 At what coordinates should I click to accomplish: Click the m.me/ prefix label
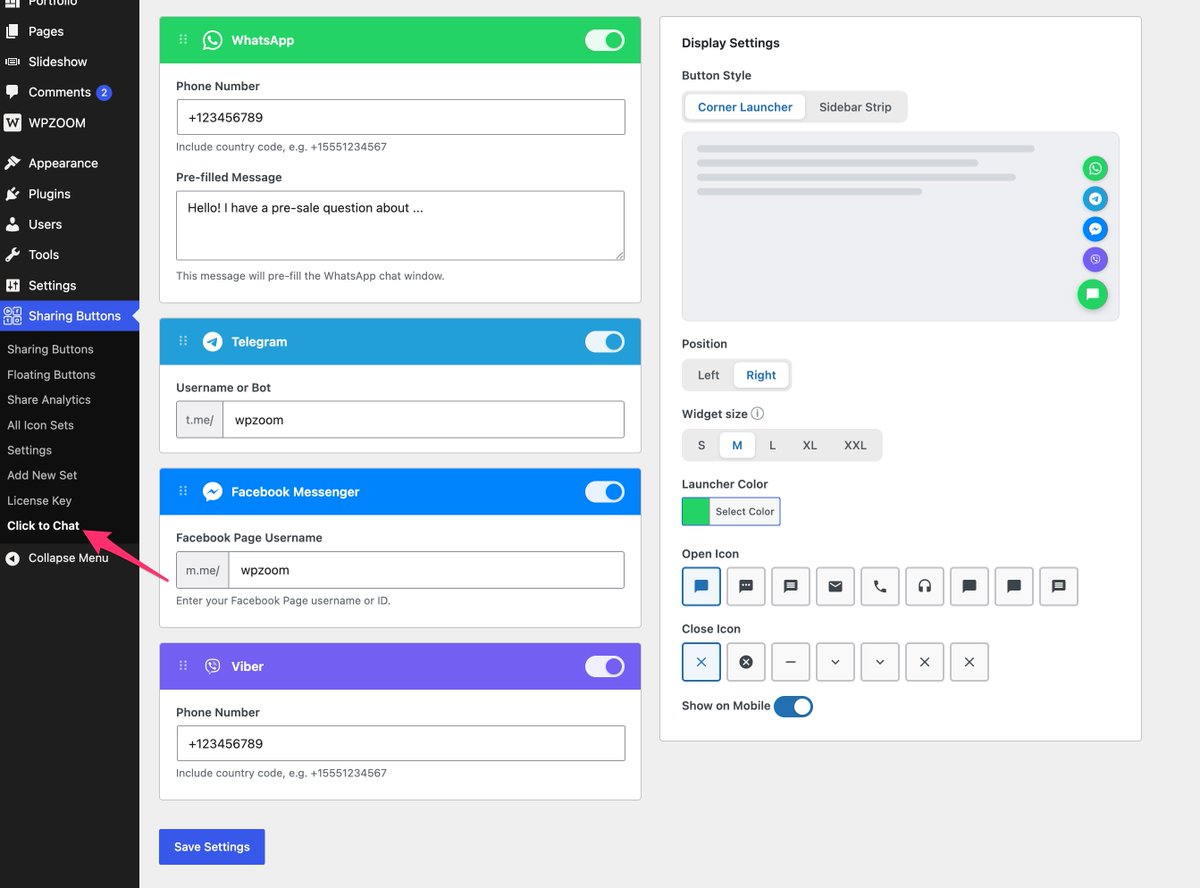click(203, 570)
